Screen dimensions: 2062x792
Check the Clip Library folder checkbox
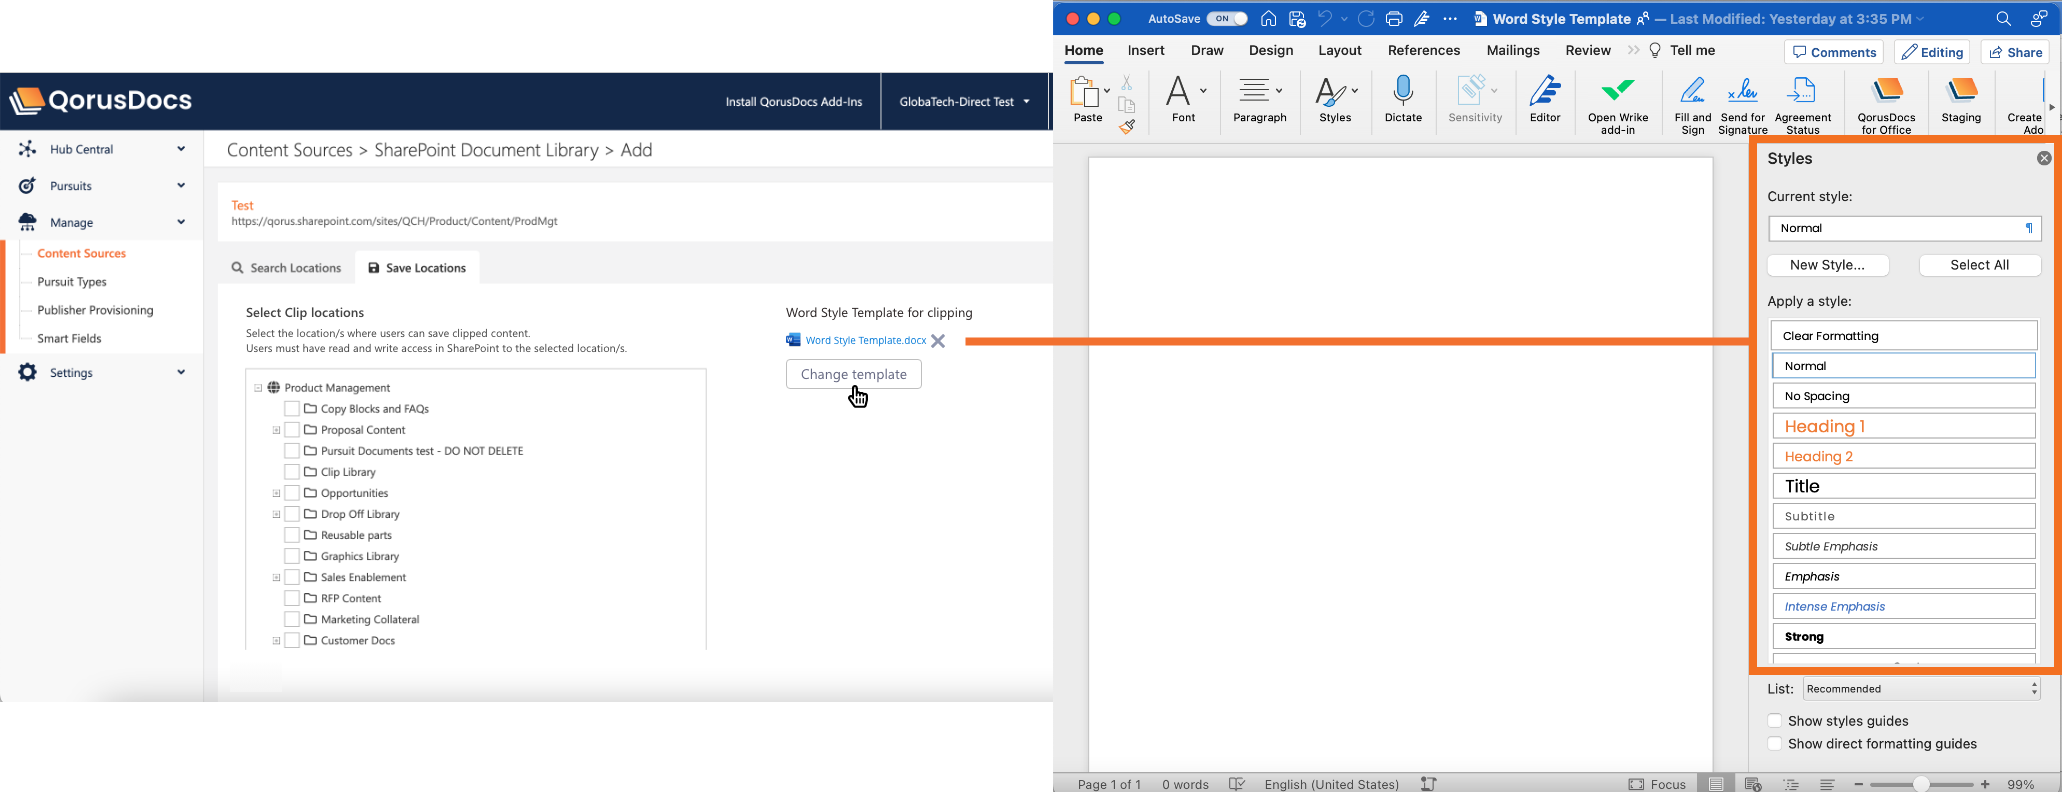[x=292, y=472]
